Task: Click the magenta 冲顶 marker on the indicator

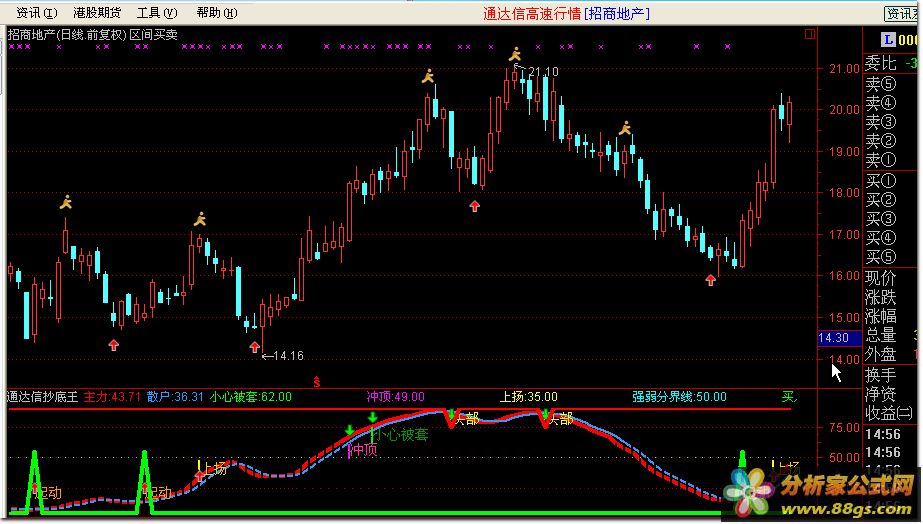Action: point(363,450)
